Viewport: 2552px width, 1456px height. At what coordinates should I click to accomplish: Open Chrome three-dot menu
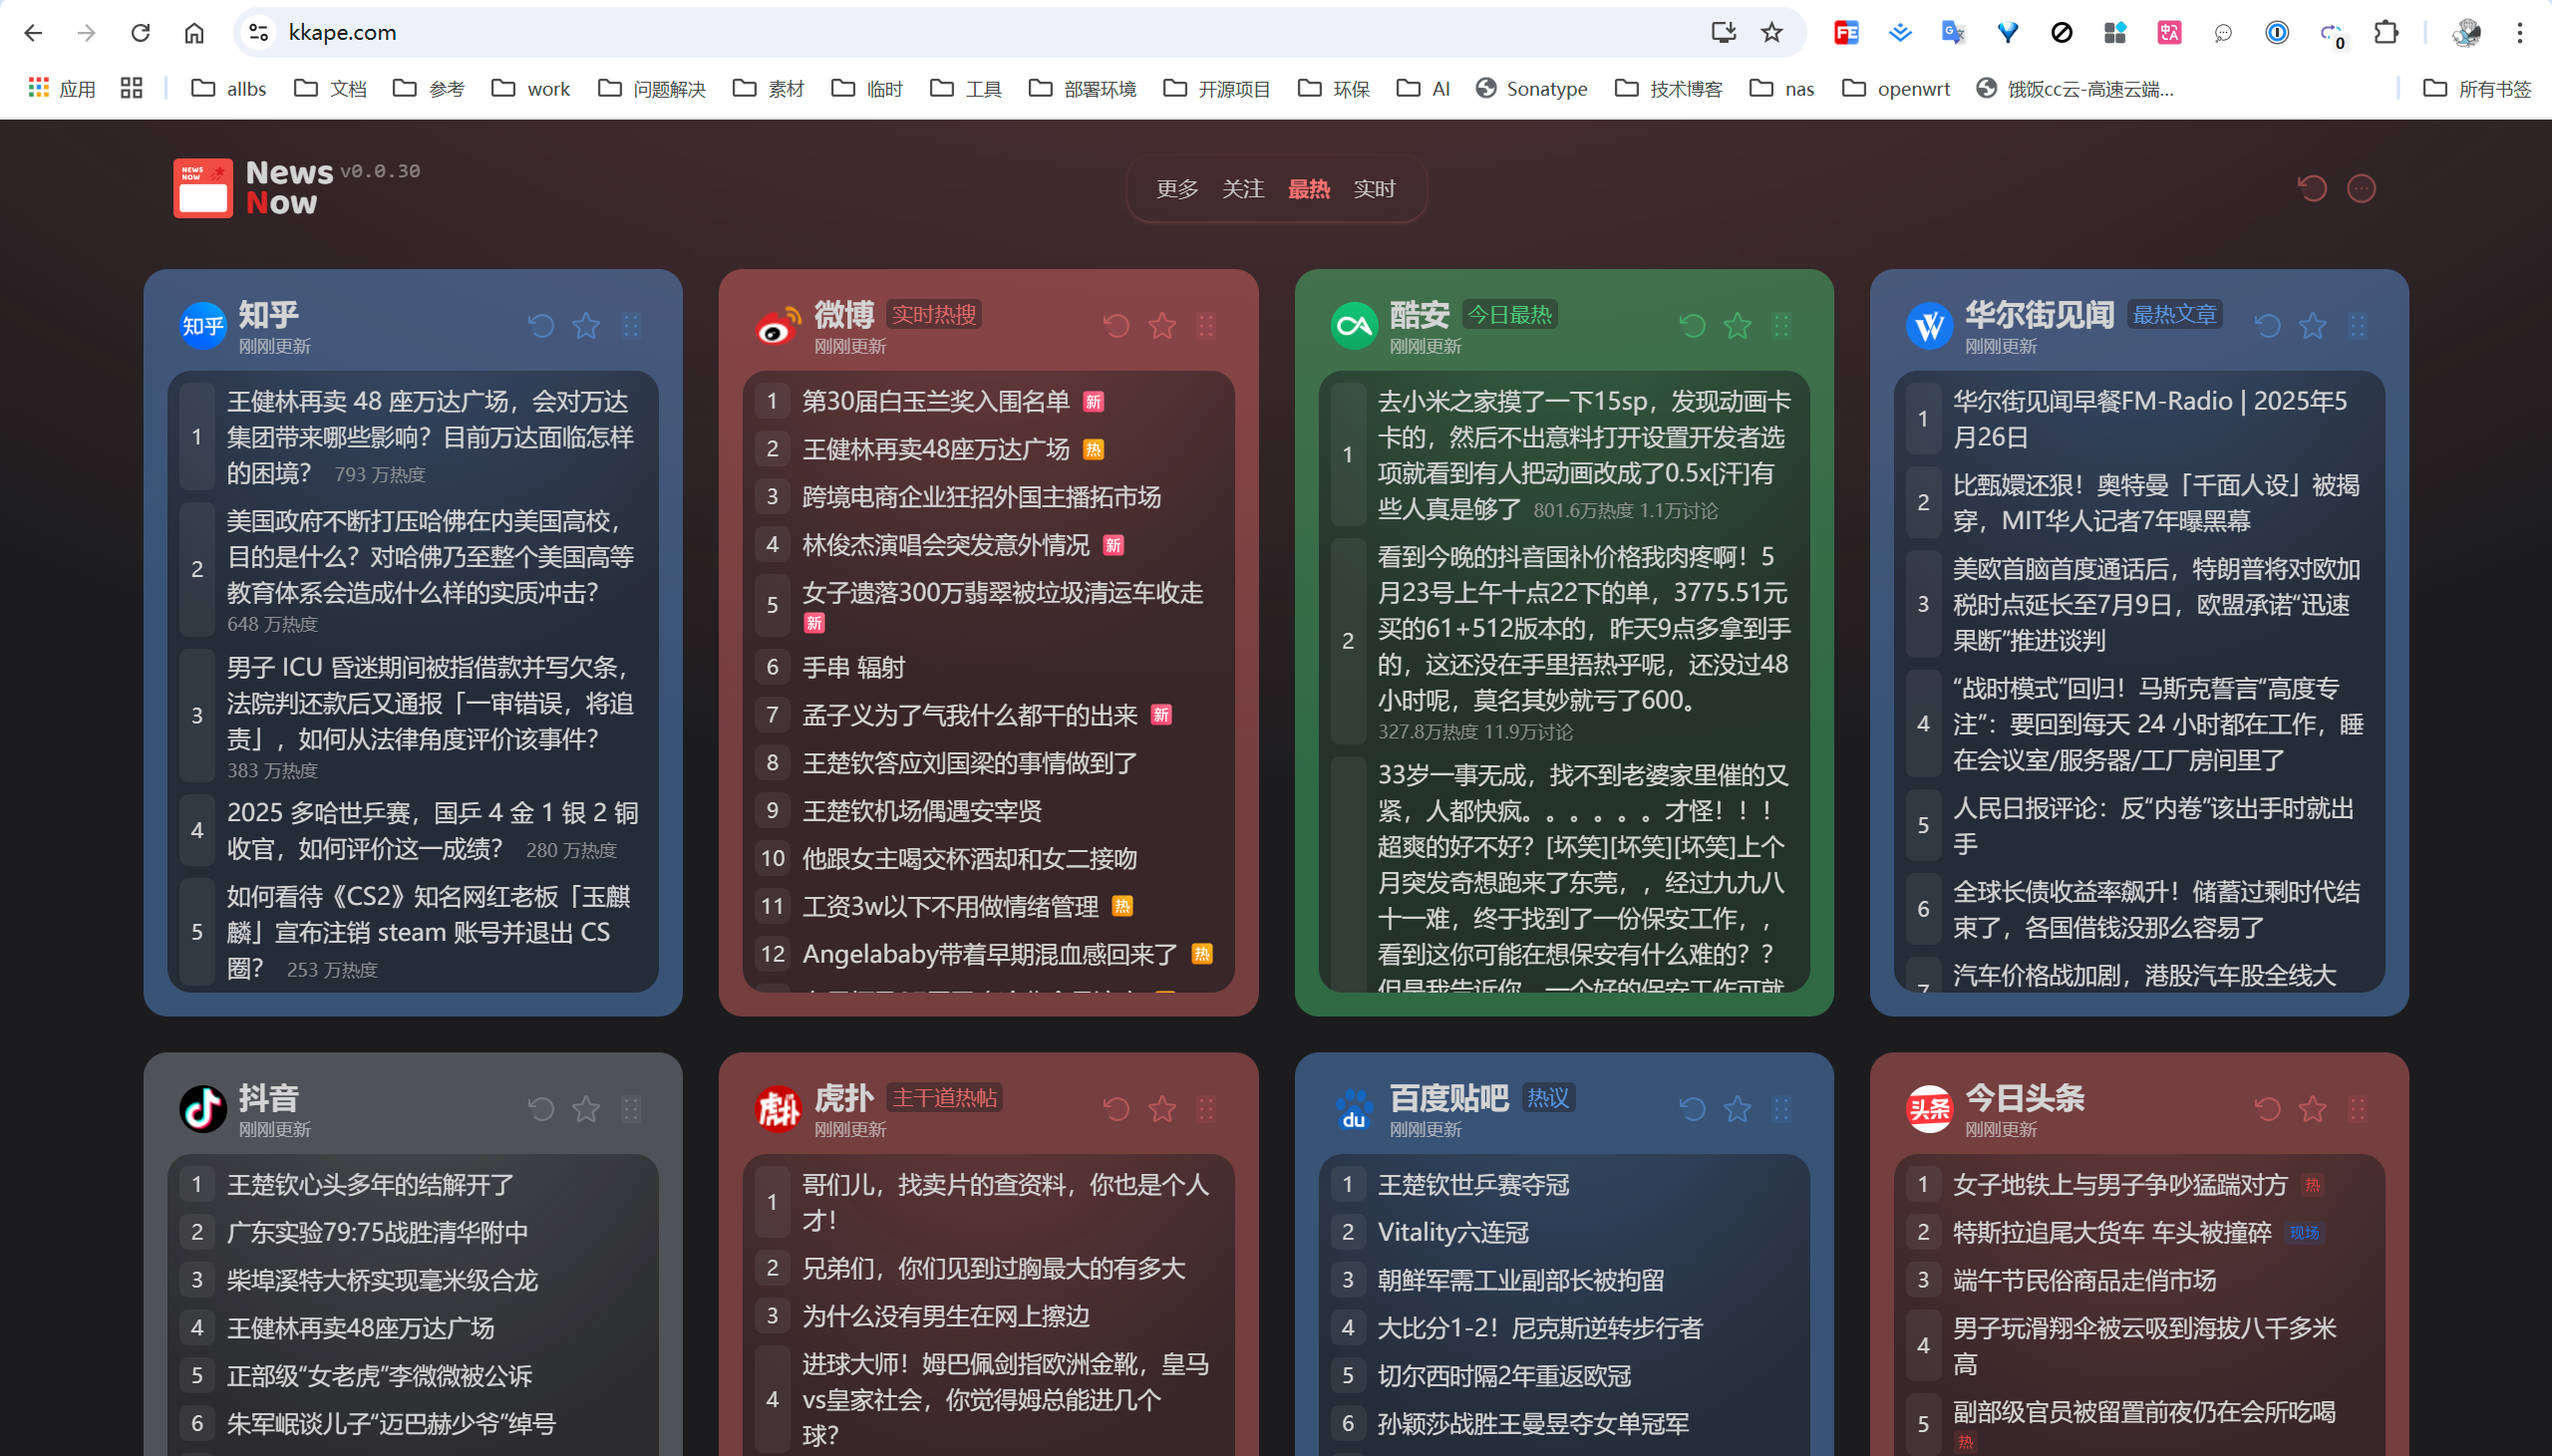click(2519, 33)
